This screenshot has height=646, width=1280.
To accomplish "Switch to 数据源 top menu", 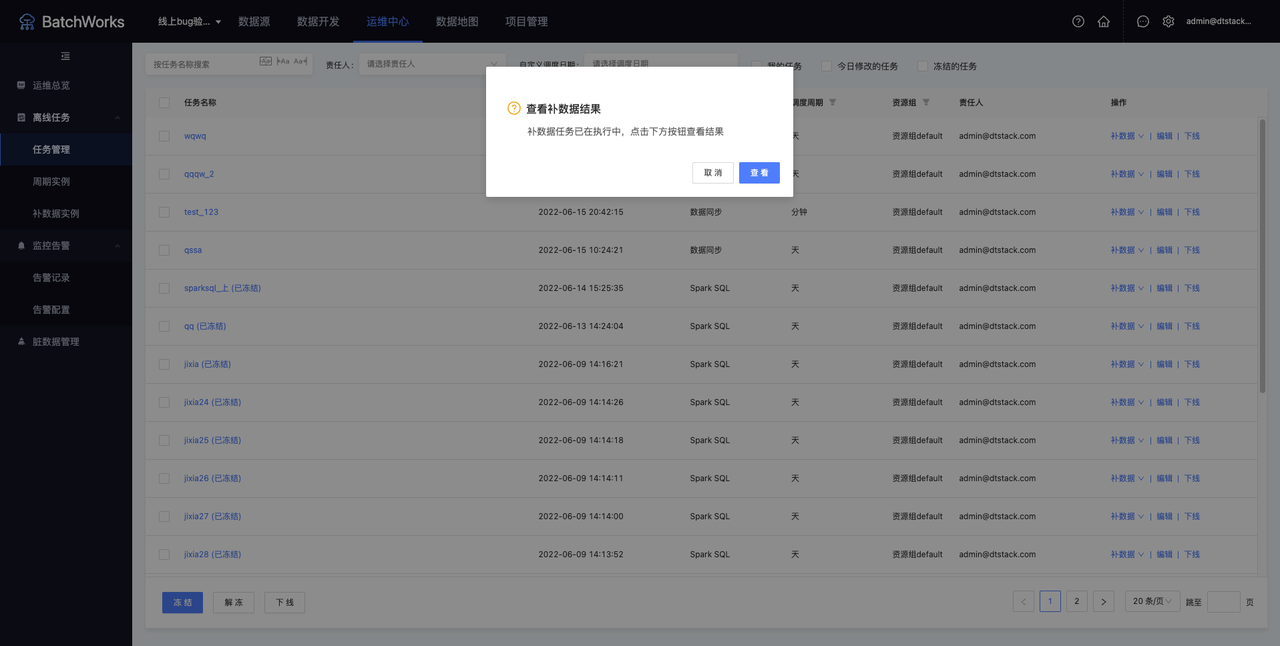I will click(x=254, y=21).
